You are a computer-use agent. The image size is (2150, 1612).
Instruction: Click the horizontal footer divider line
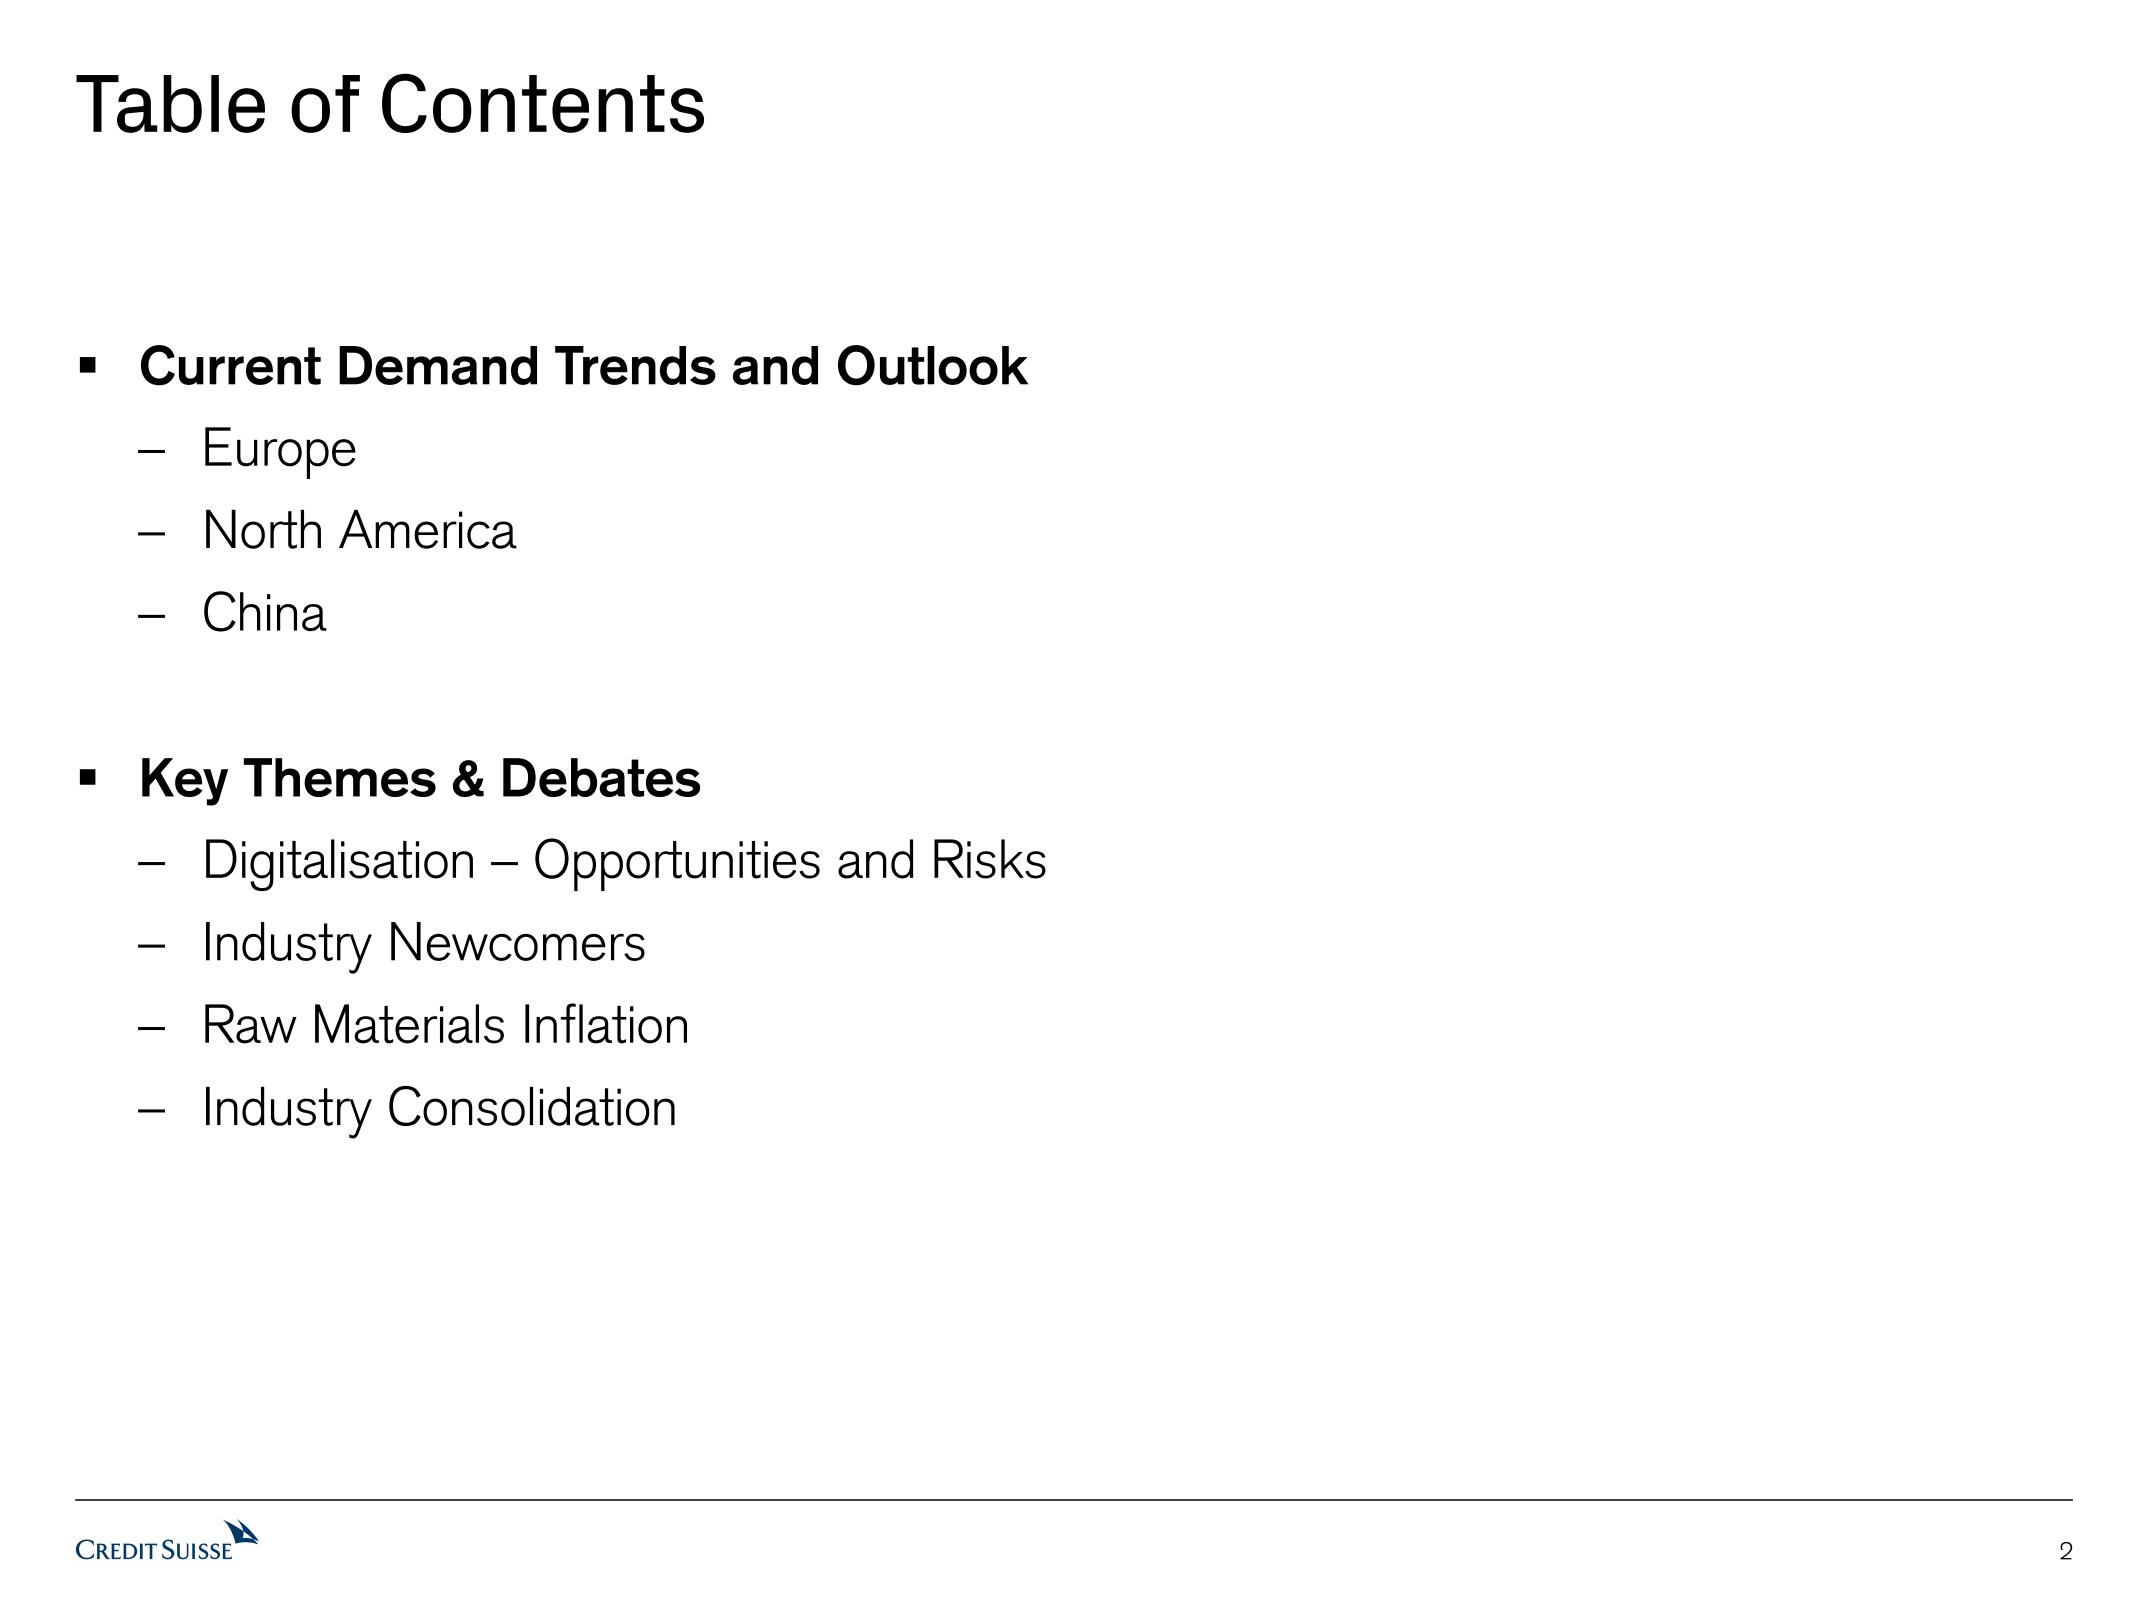click(1074, 1500)
